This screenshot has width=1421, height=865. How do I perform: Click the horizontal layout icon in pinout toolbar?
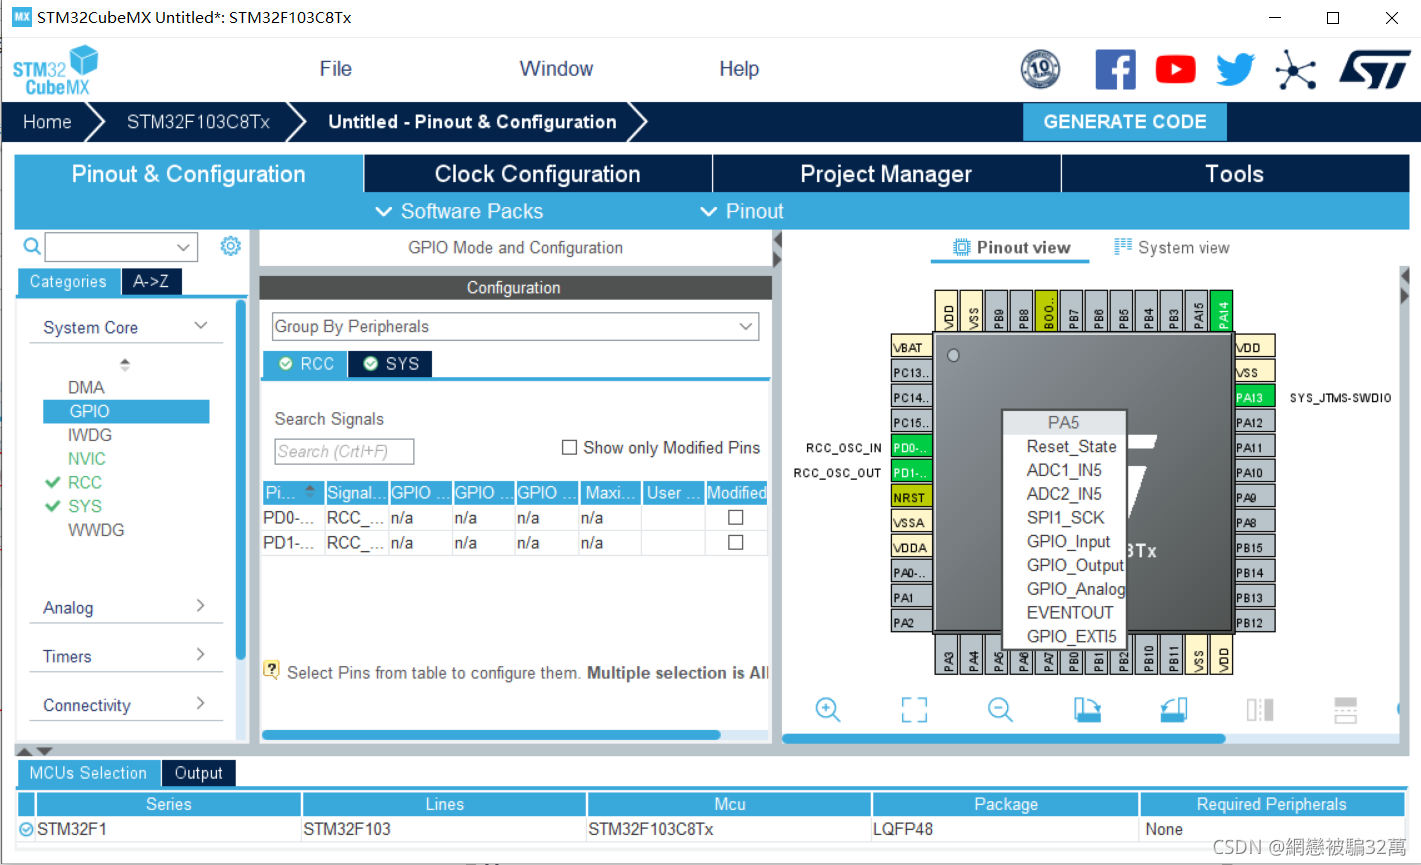point(1346,710)
